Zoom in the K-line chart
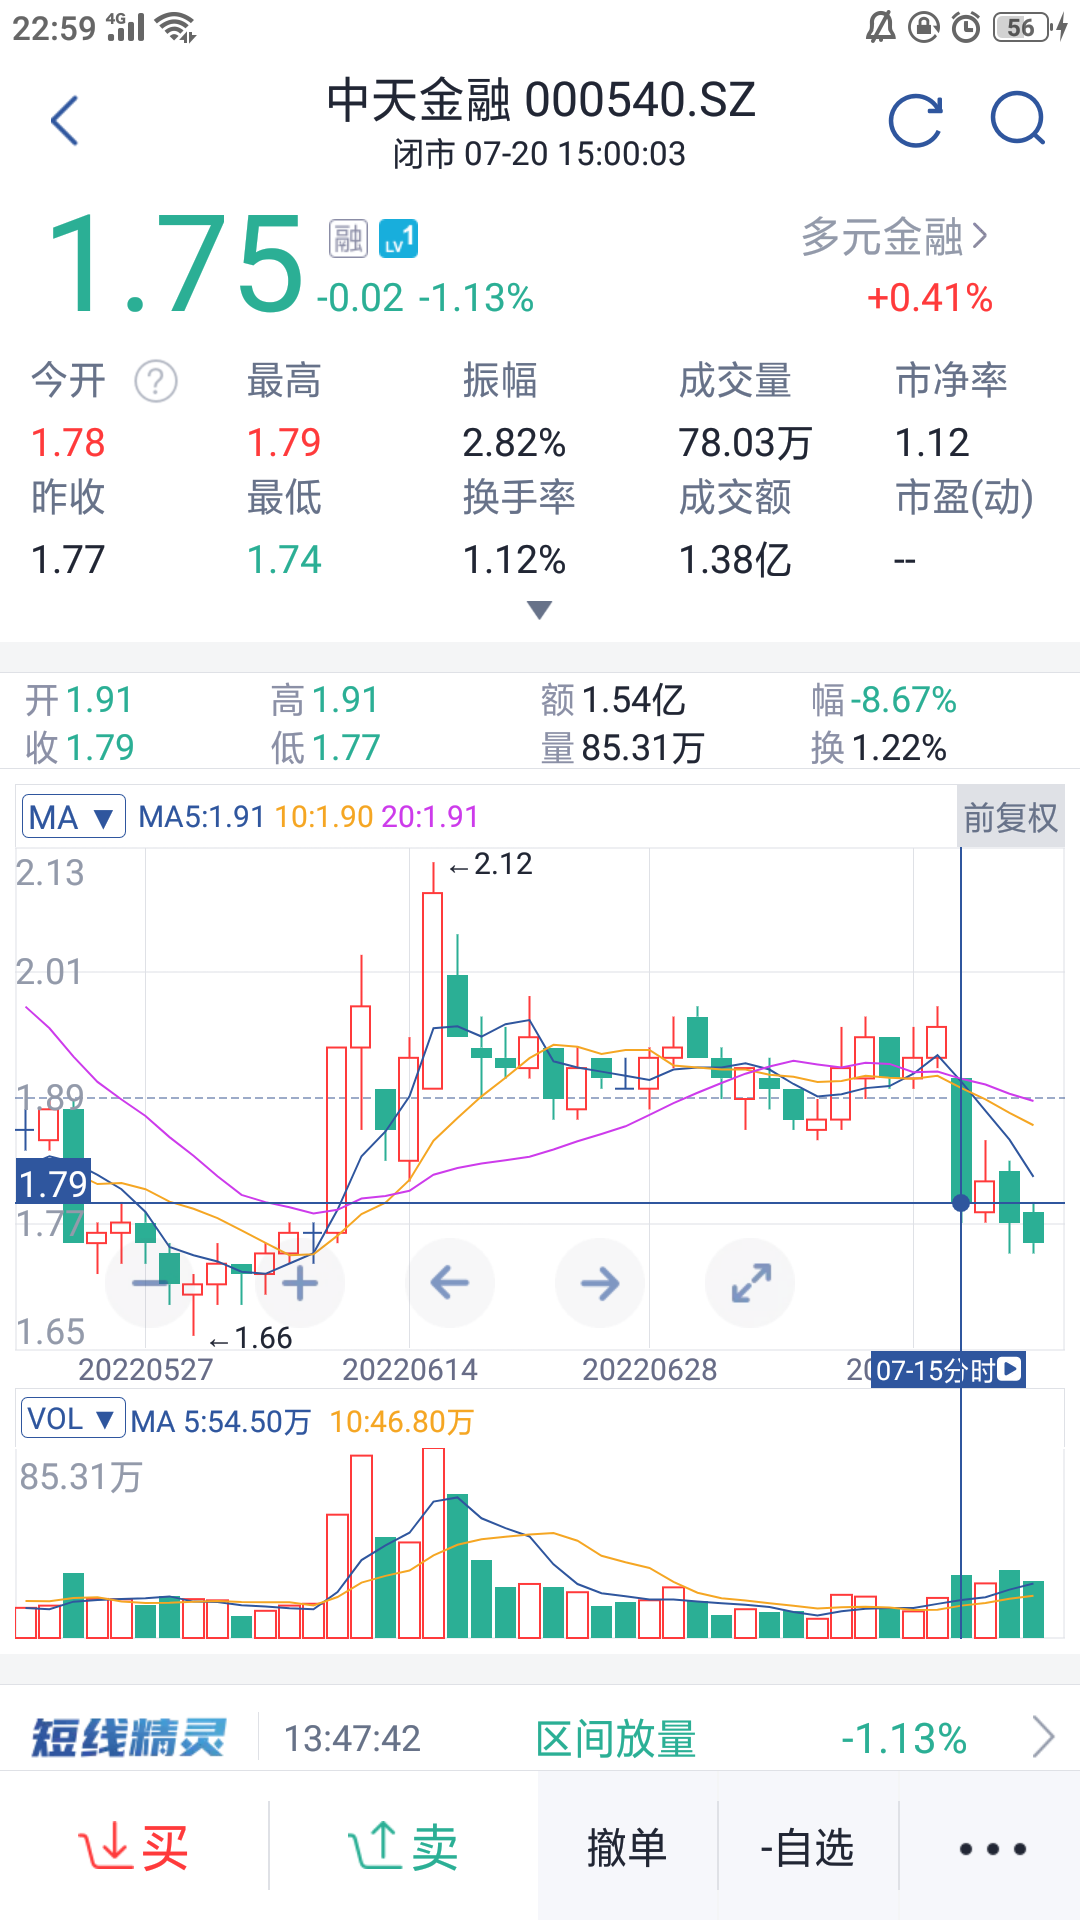Screen dimensions: 1080x1920 click(x=300, y=1283)
